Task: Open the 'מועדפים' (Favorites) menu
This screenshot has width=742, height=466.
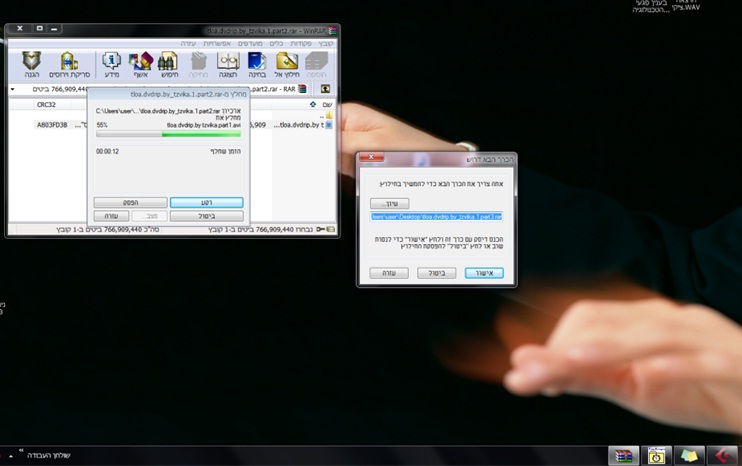Action: [250, 44]
